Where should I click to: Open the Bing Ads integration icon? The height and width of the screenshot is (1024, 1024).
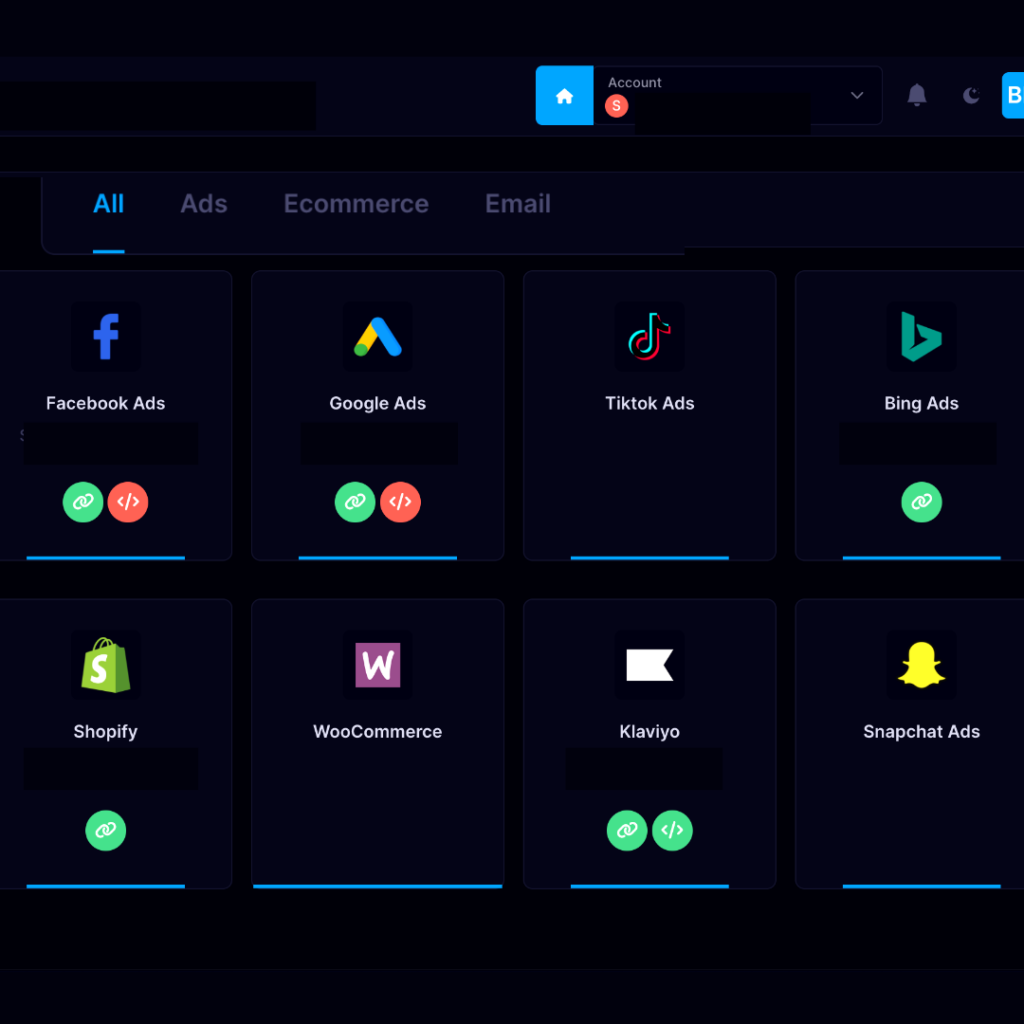click(x=921, y=337)
